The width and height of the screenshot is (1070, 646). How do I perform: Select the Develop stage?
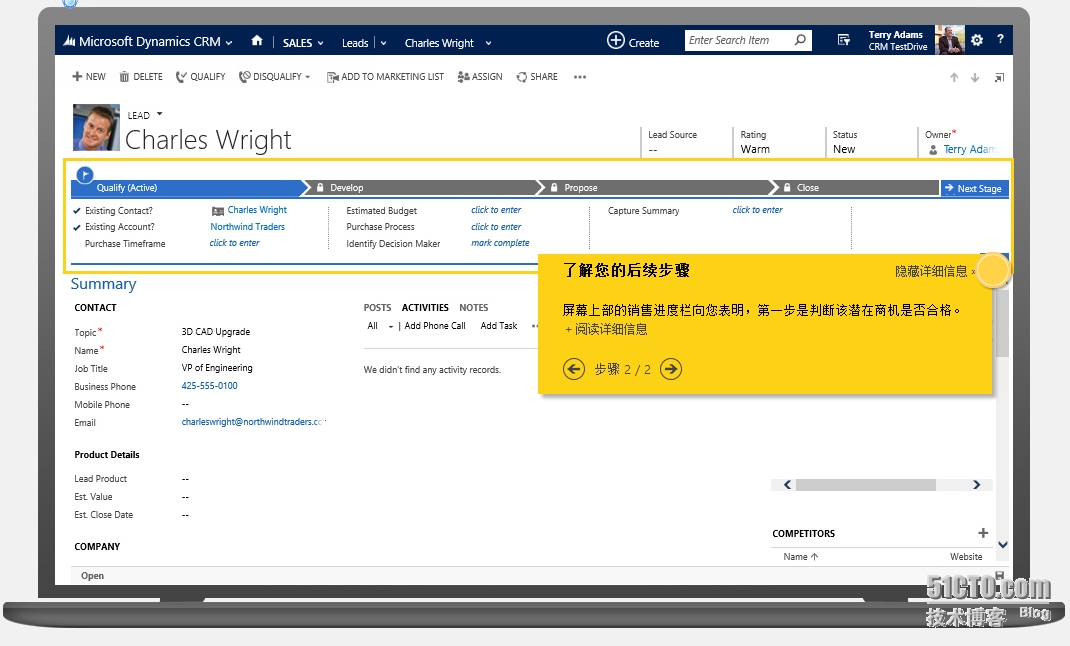coord(422,188)
